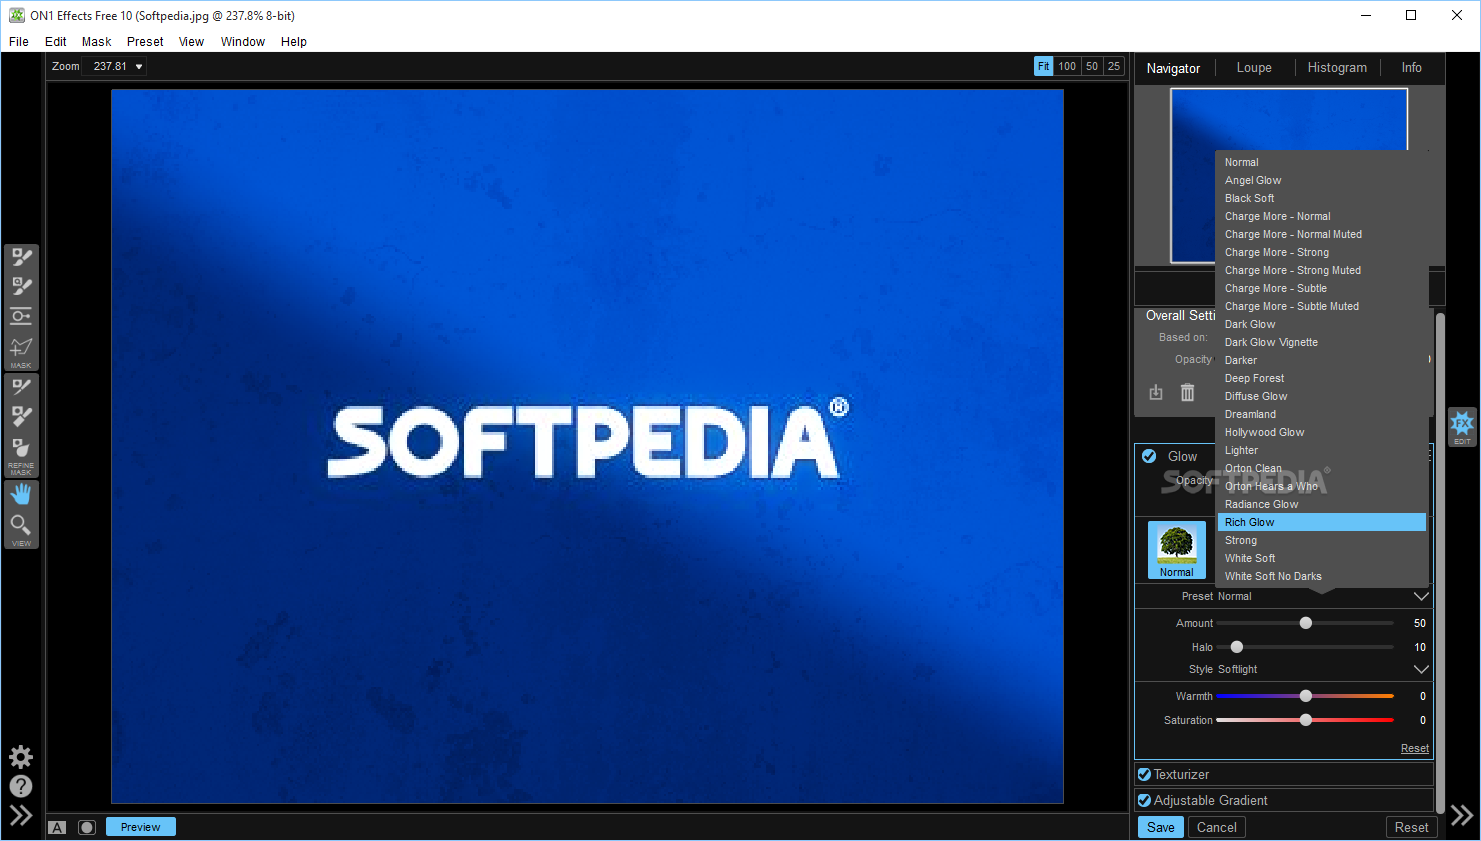
Task: Collapse left panel with double arrows
Action: [21, 815]
